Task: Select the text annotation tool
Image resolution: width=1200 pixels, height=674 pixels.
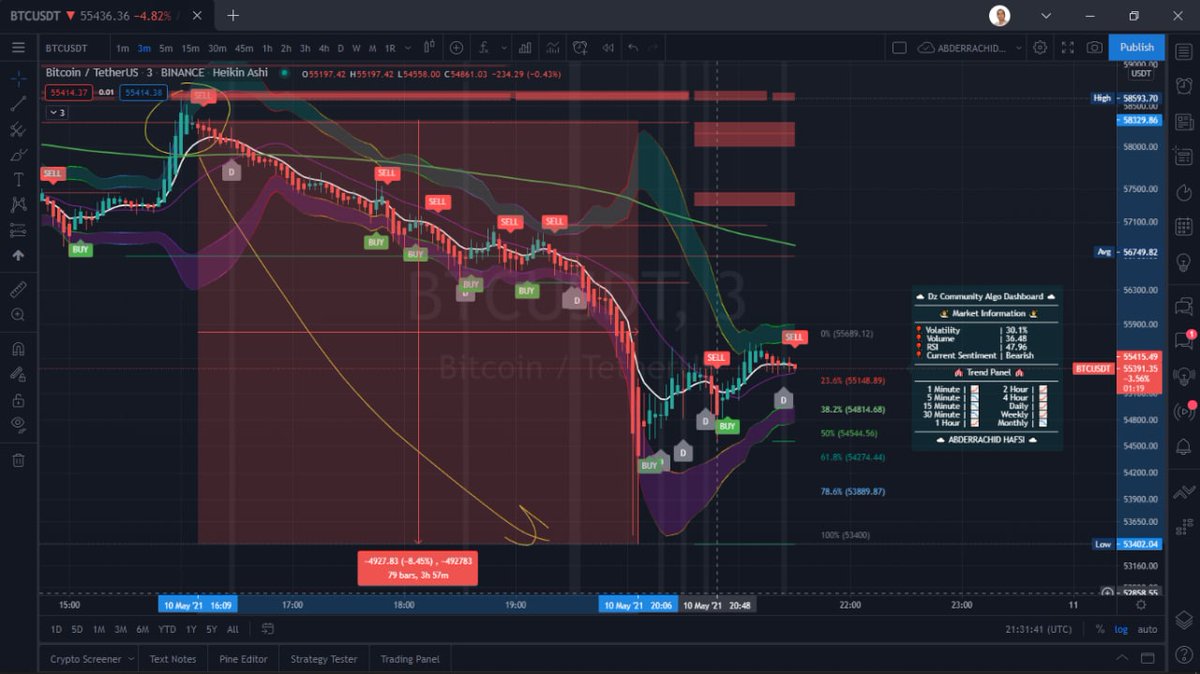Action: click(18, 180)
